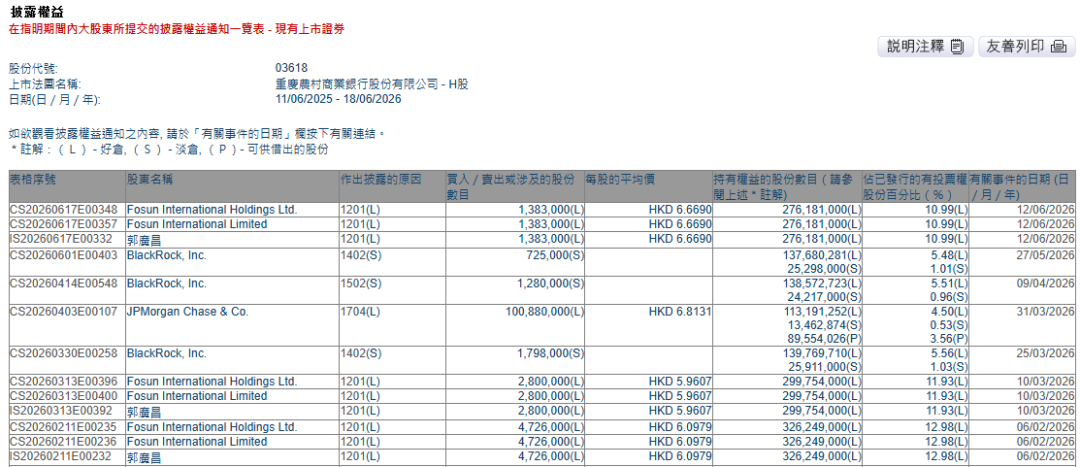Screen dimensions: 1080x467
Task: Click form serial CS20260330E00258
Action: (64, 353)
